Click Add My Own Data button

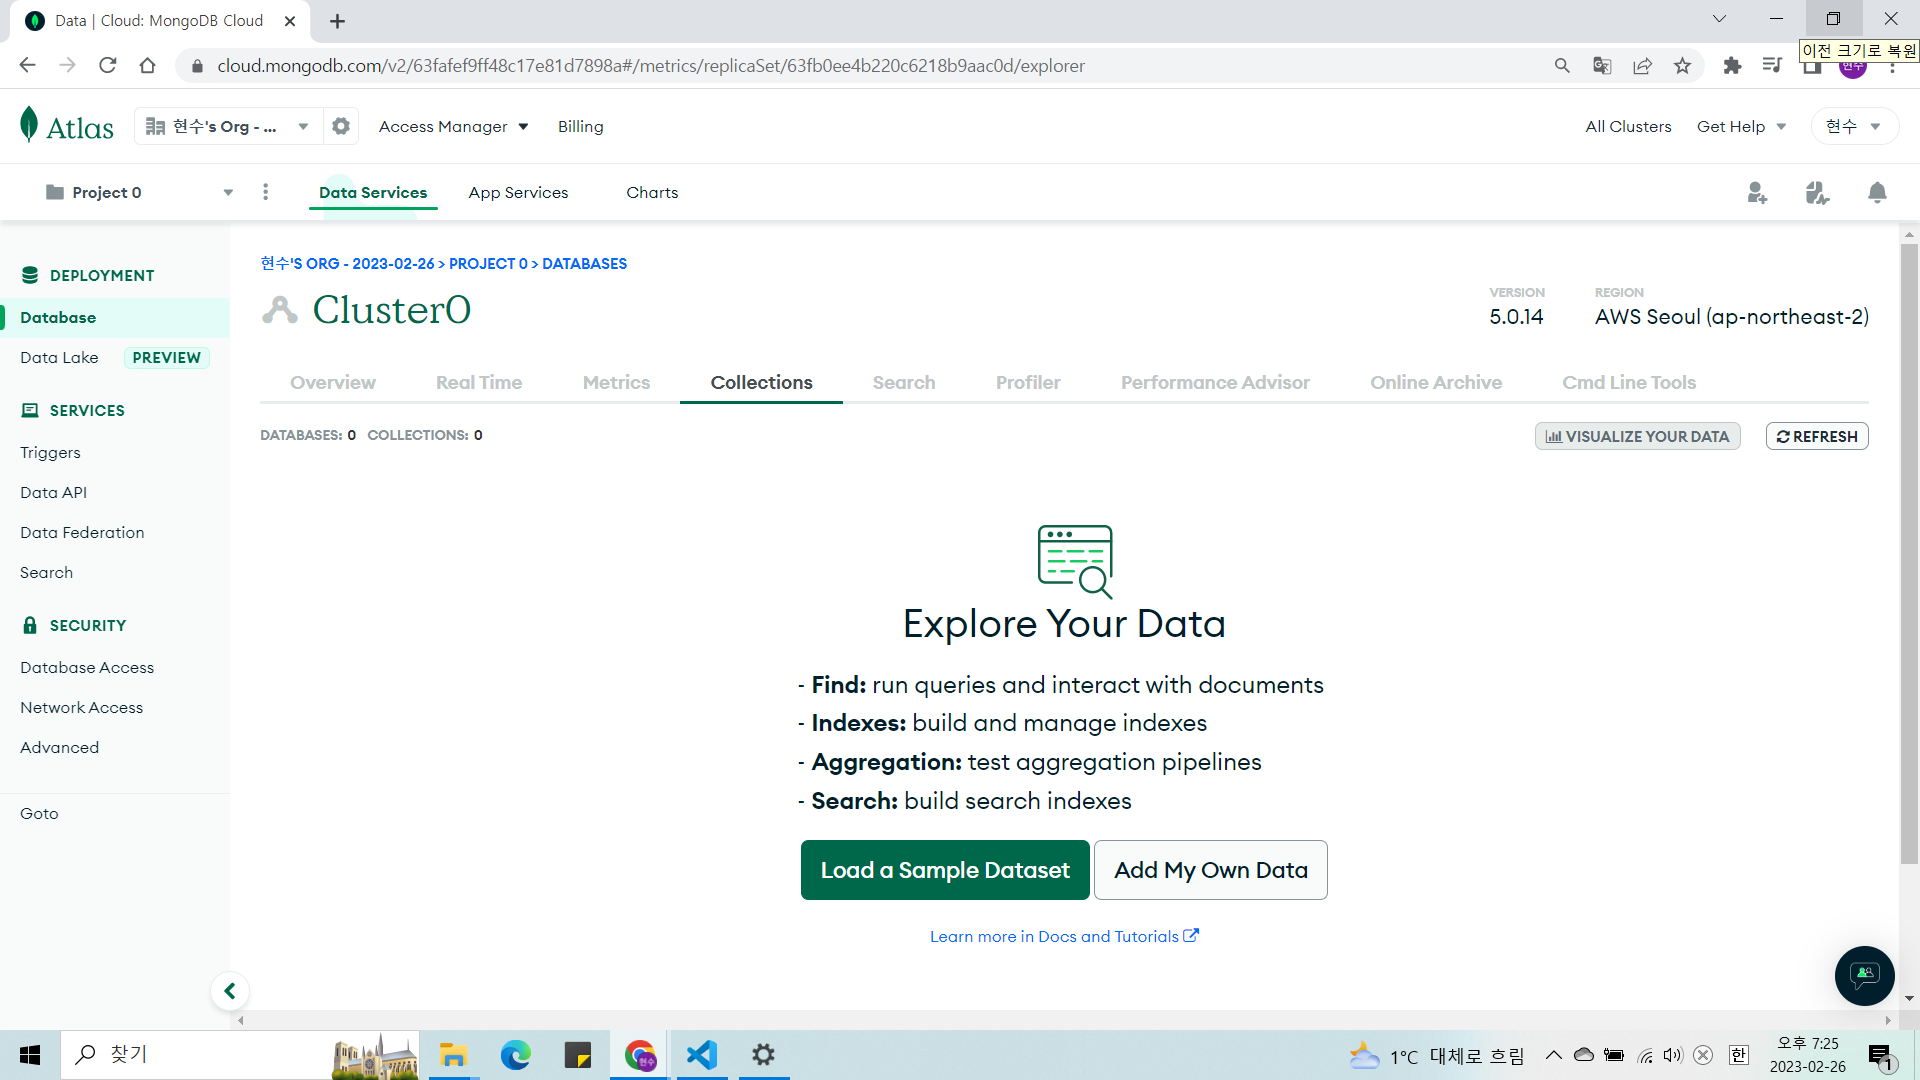[1211, 870]
